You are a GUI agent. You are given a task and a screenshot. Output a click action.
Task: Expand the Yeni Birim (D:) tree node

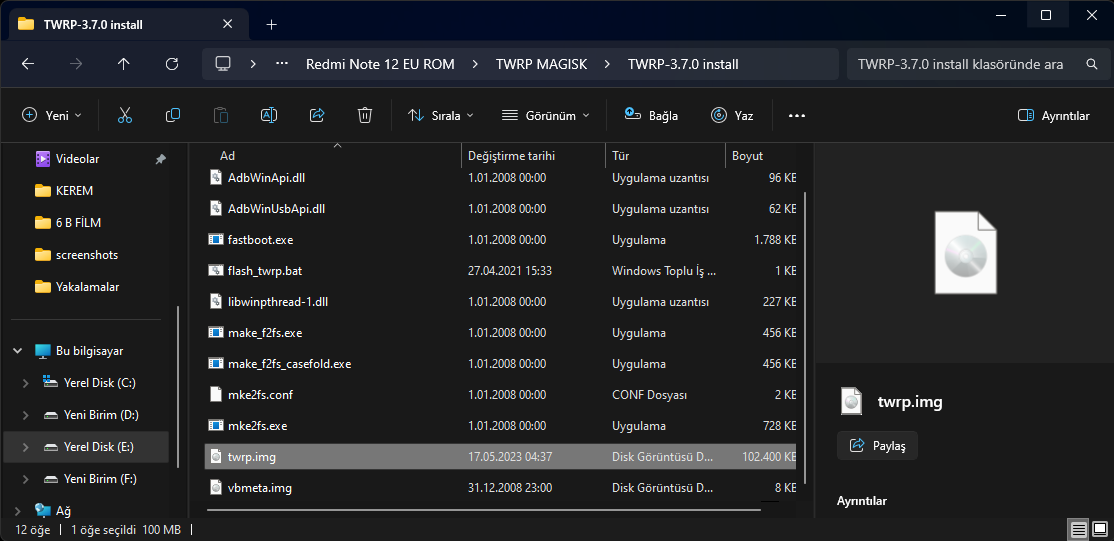[26, 414]
